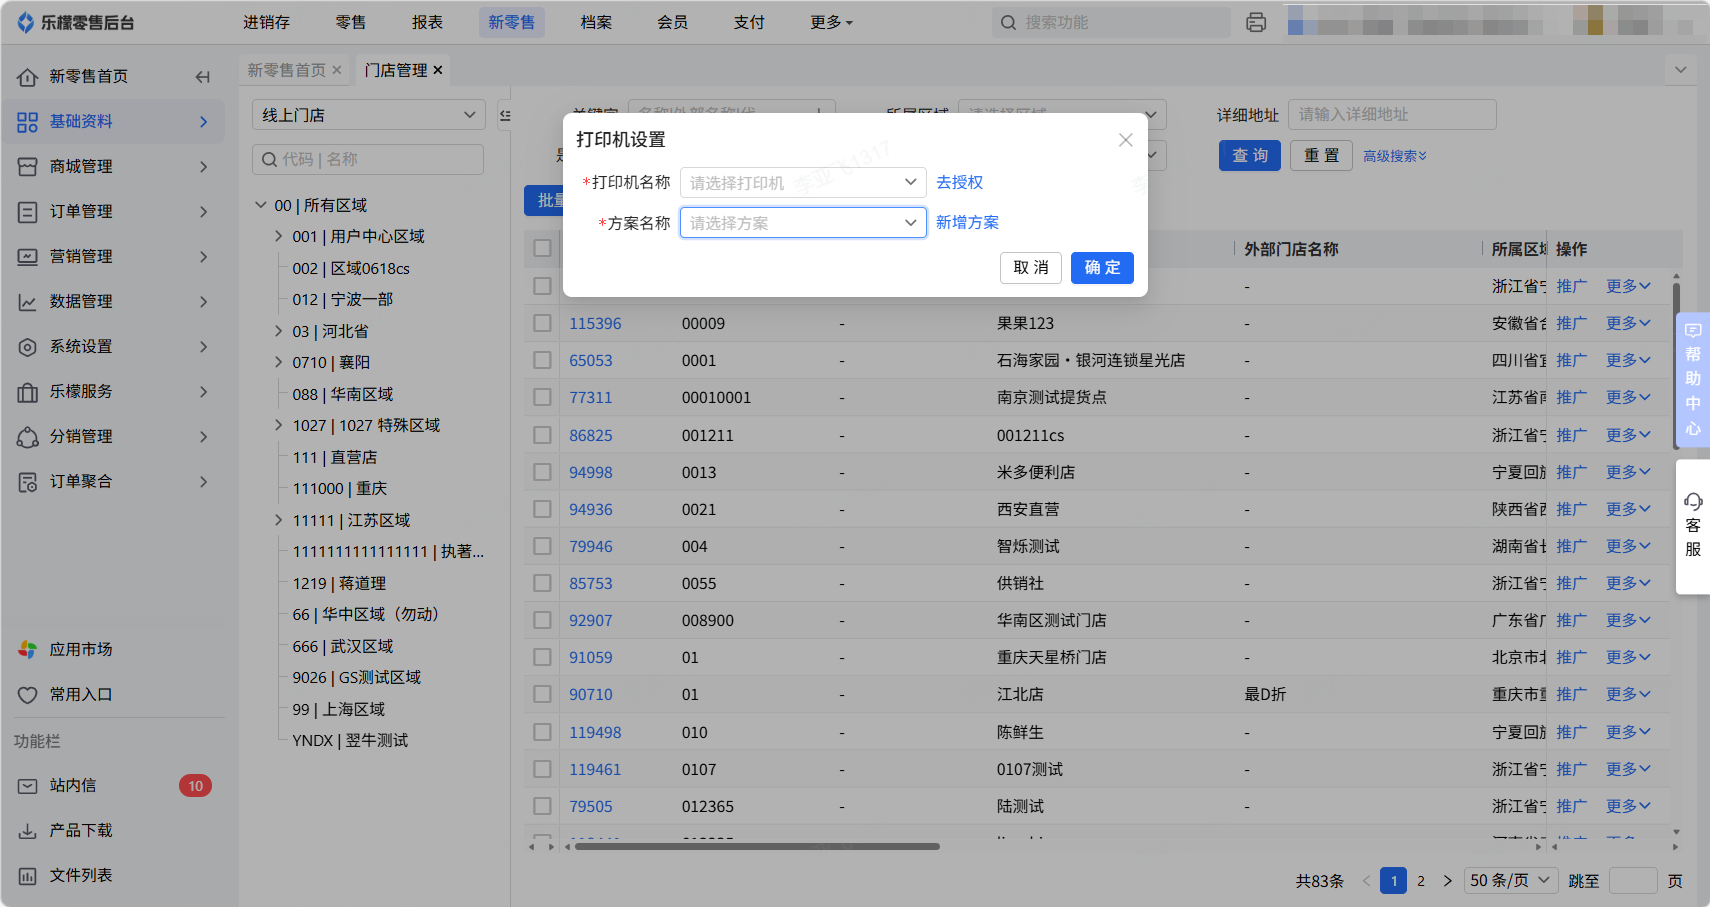Select all rows with header checkbox
Viewport: 1710px width, 907px height.
click(542, 248)
